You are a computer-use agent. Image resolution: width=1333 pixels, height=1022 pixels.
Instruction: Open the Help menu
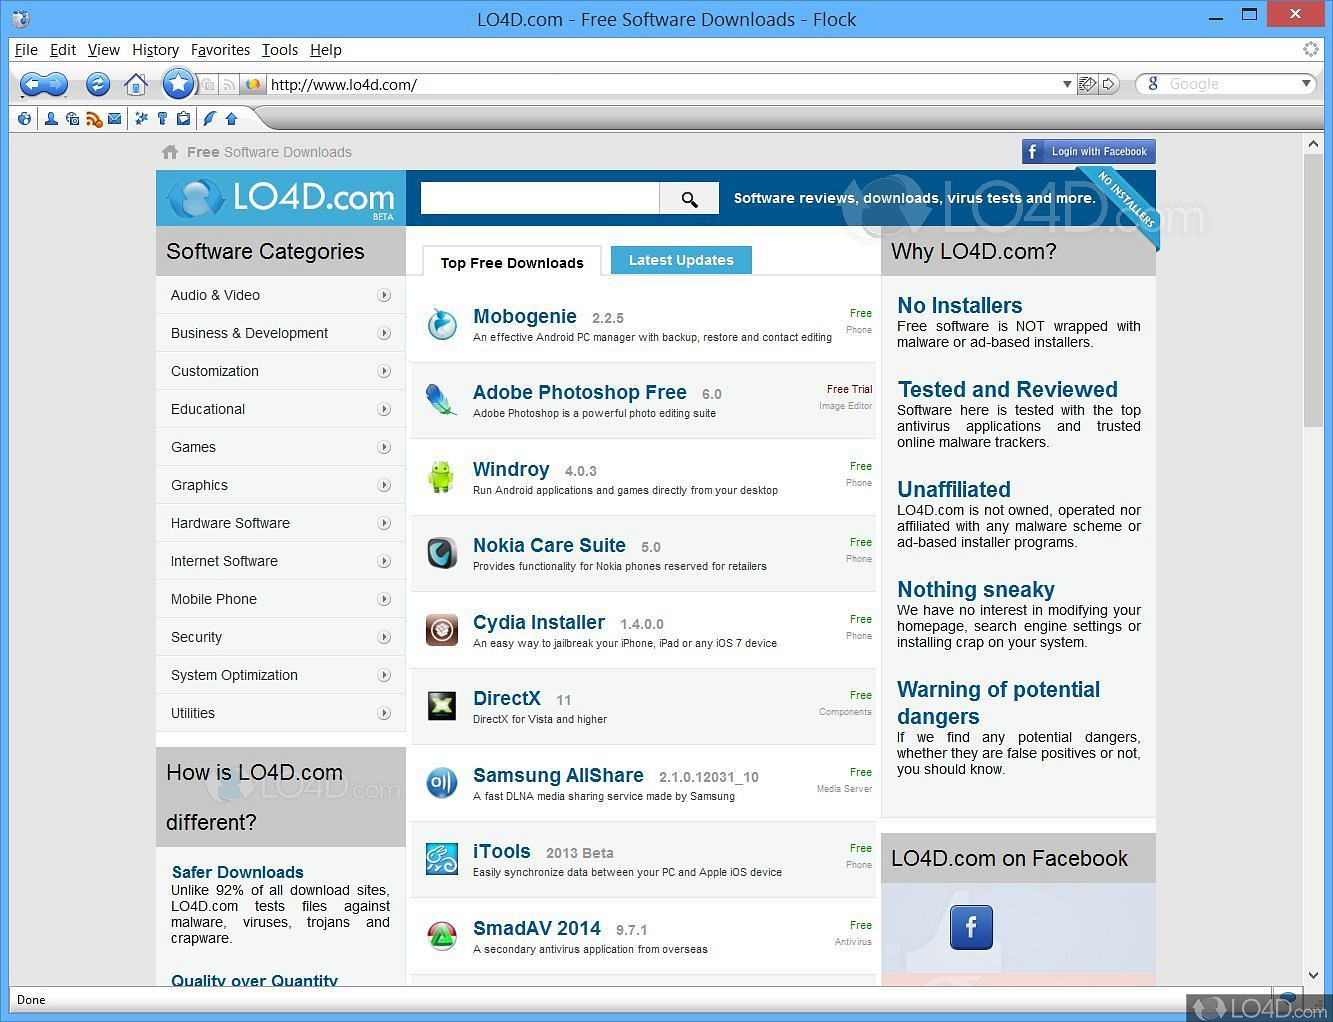point(326,49)
